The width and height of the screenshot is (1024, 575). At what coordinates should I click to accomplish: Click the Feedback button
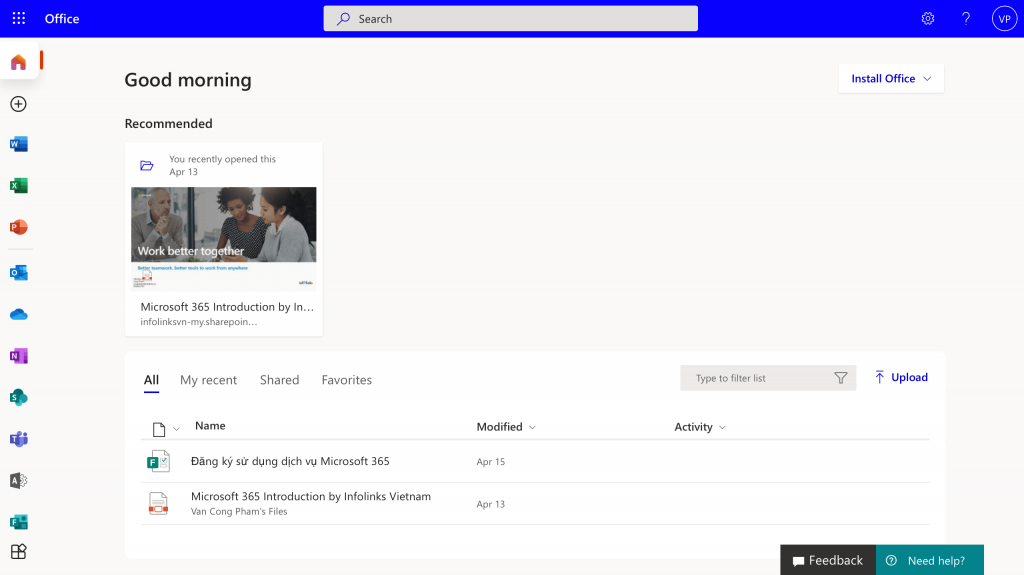[x=827, y=560]
